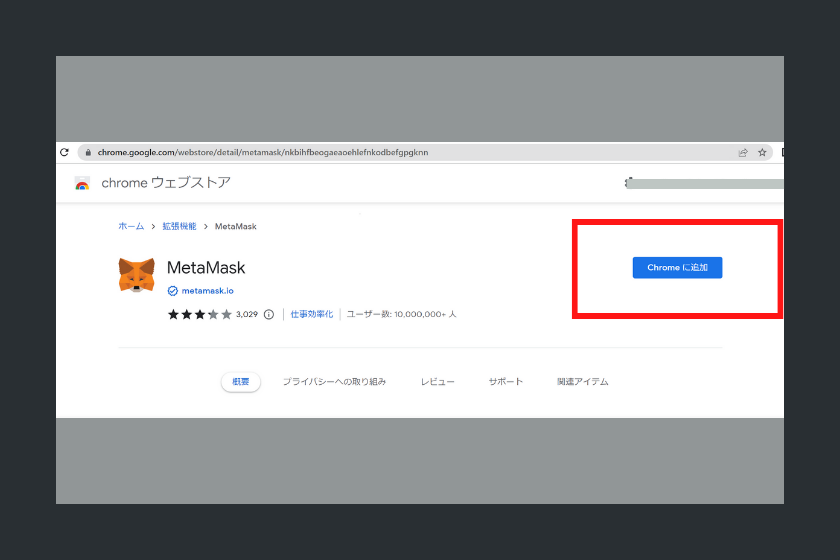Reload the page with the refresh icon
This screenshot has width=840, height=560.
(64, 152)
